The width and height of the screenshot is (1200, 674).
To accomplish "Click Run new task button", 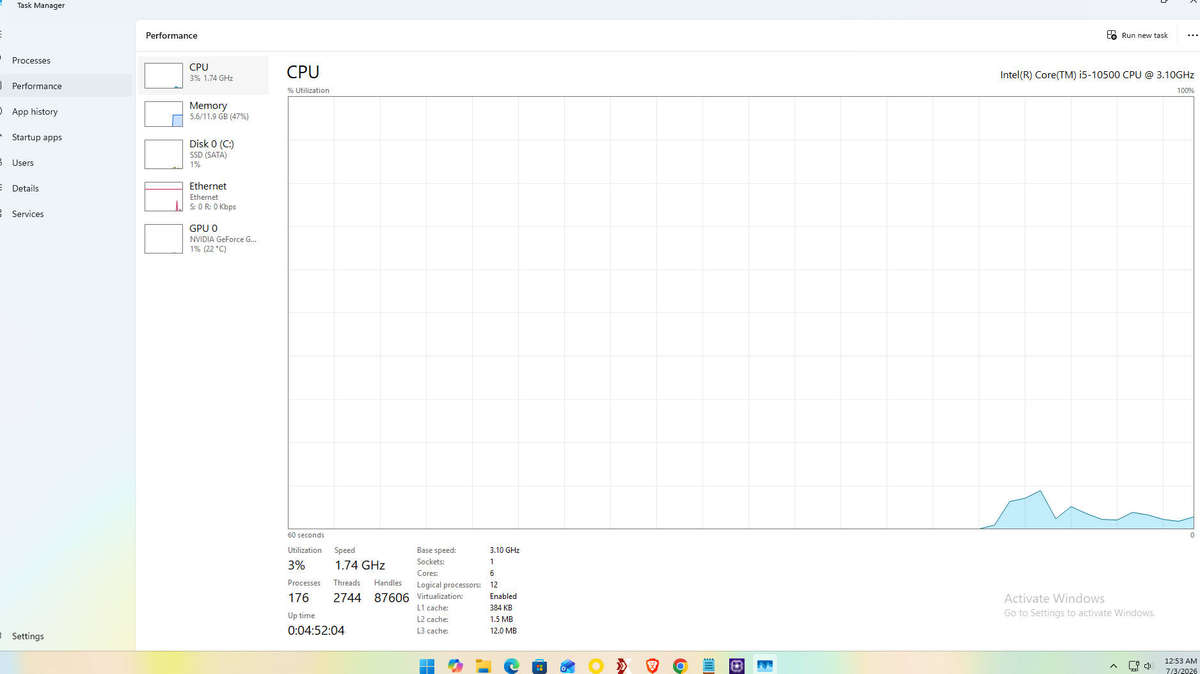I will pyautogui.click(x=1137, y=35).
